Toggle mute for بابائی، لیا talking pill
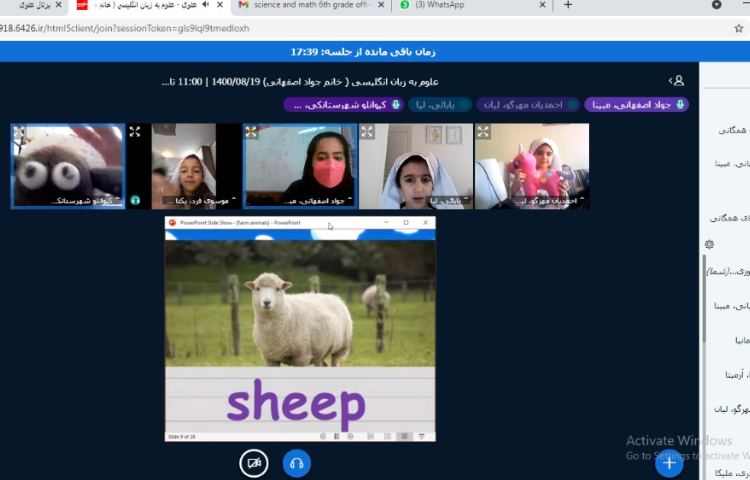 point(440,104)
